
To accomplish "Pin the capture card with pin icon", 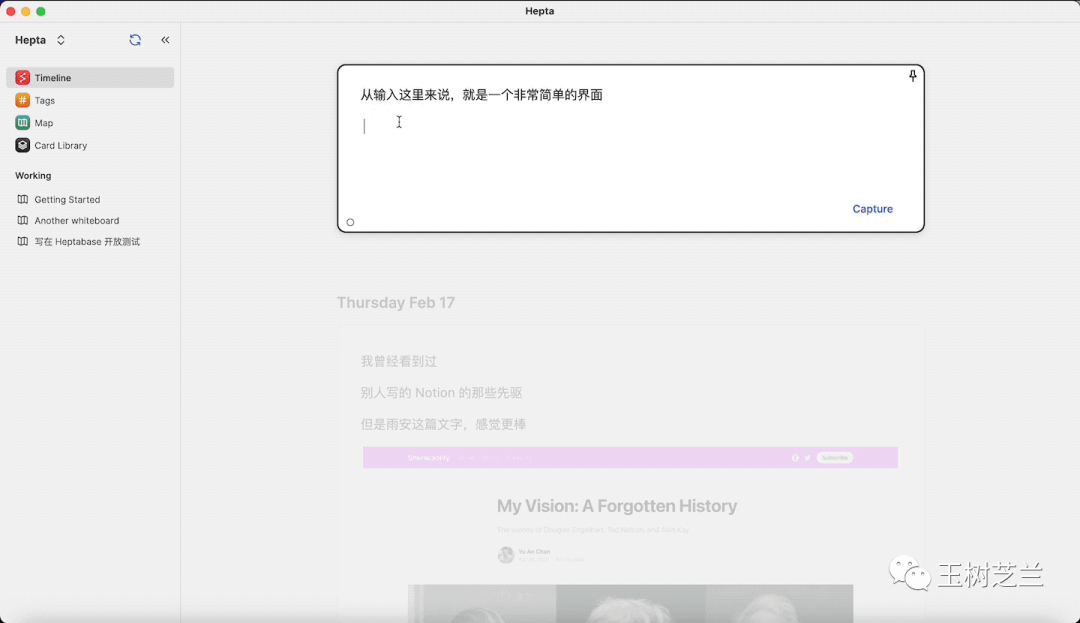I will 913,76.
